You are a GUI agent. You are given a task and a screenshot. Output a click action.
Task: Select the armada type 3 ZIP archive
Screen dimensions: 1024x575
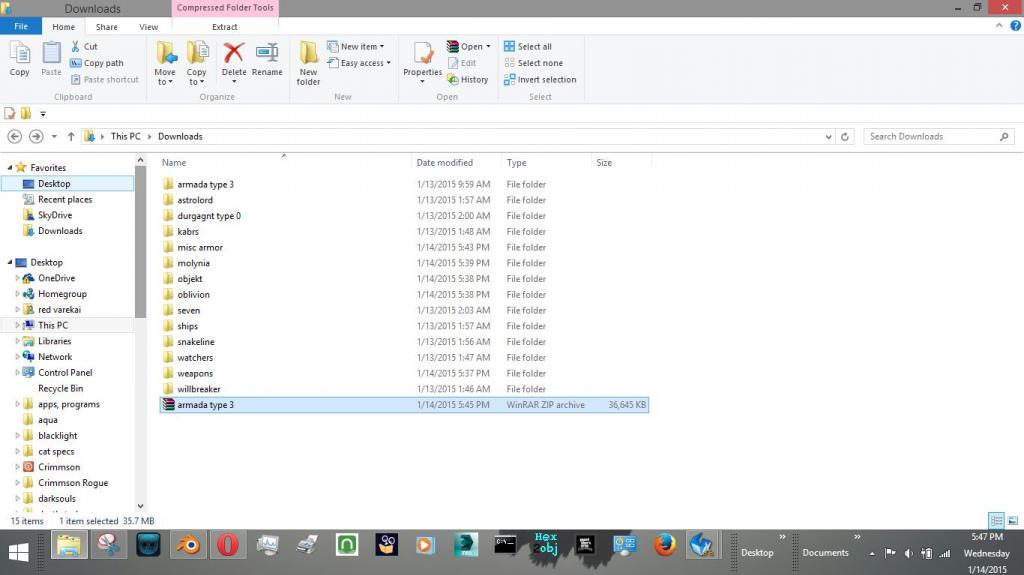tap(404, 405)
